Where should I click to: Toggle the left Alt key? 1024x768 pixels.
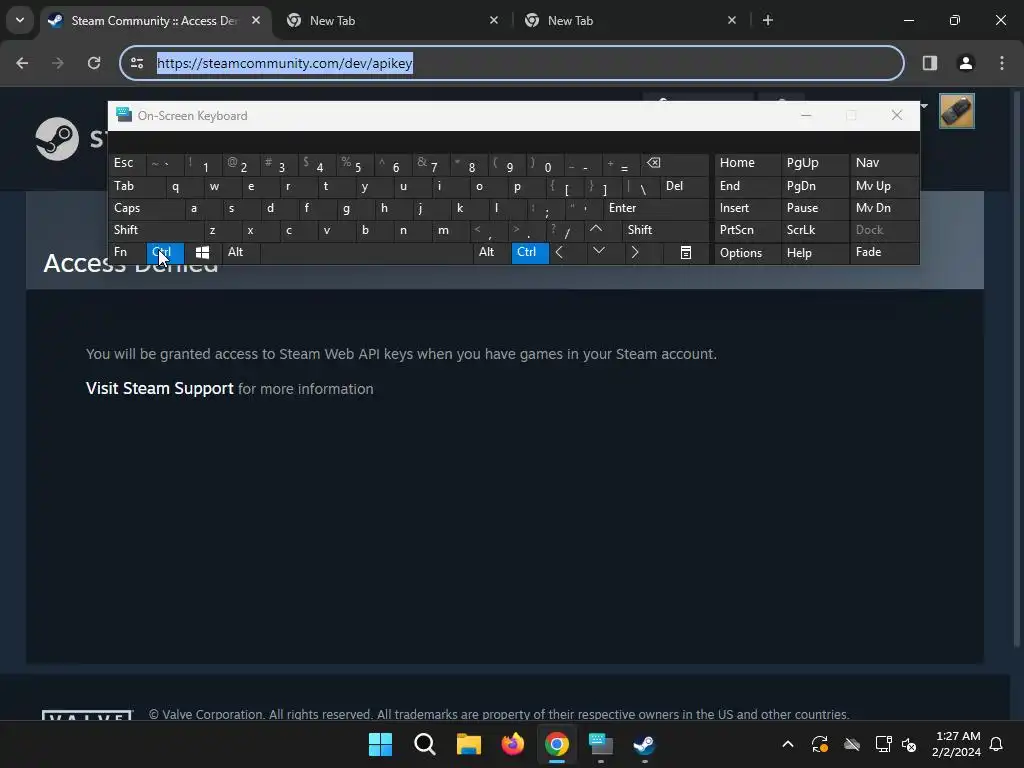(x=240, y=252)
